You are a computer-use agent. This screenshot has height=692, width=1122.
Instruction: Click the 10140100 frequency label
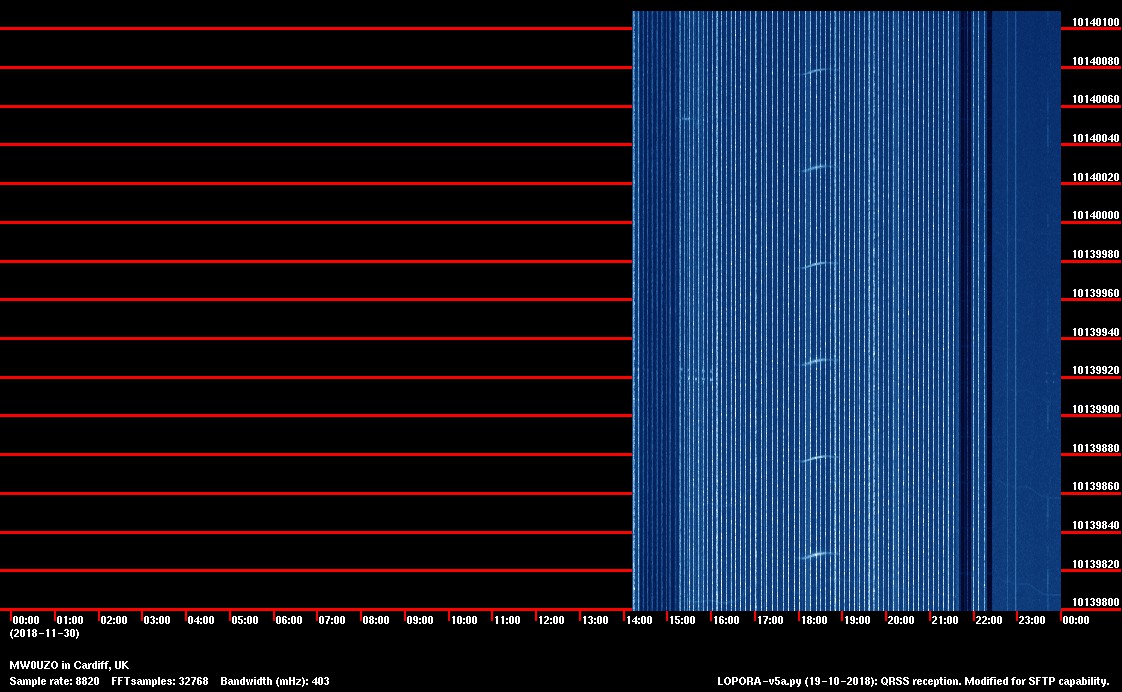[x=1095, y=22]
